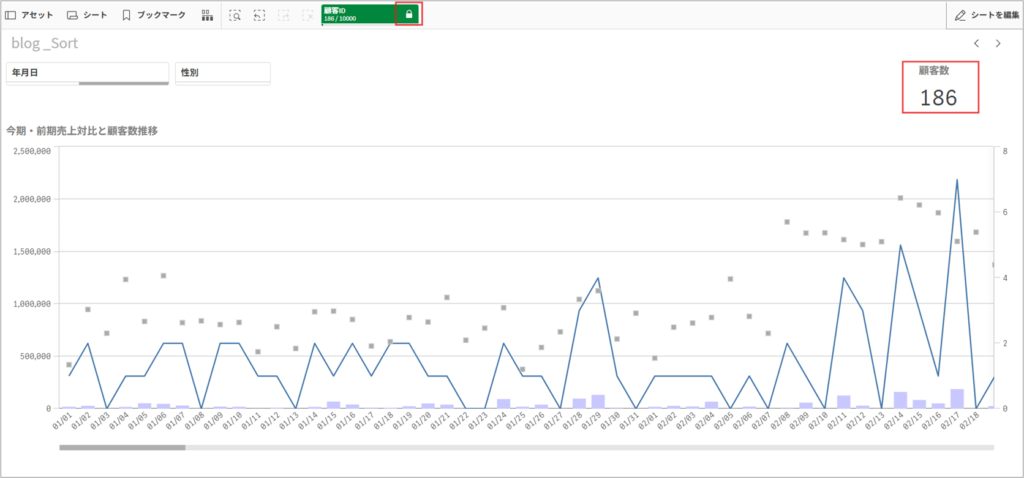This screenshot has width=1024, height=478.
Task: Step back in selections icon
Action: (x=259, y=15)
